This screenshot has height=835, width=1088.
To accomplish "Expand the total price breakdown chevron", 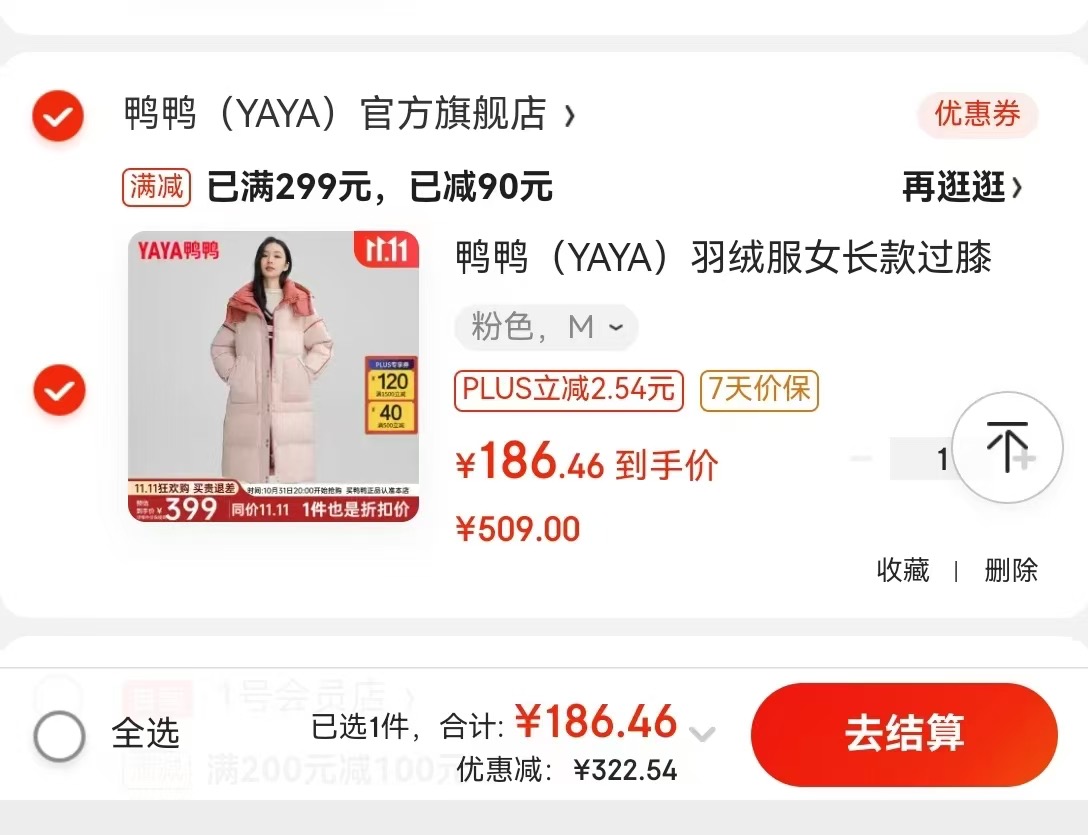I will click(x=702, y=732).
